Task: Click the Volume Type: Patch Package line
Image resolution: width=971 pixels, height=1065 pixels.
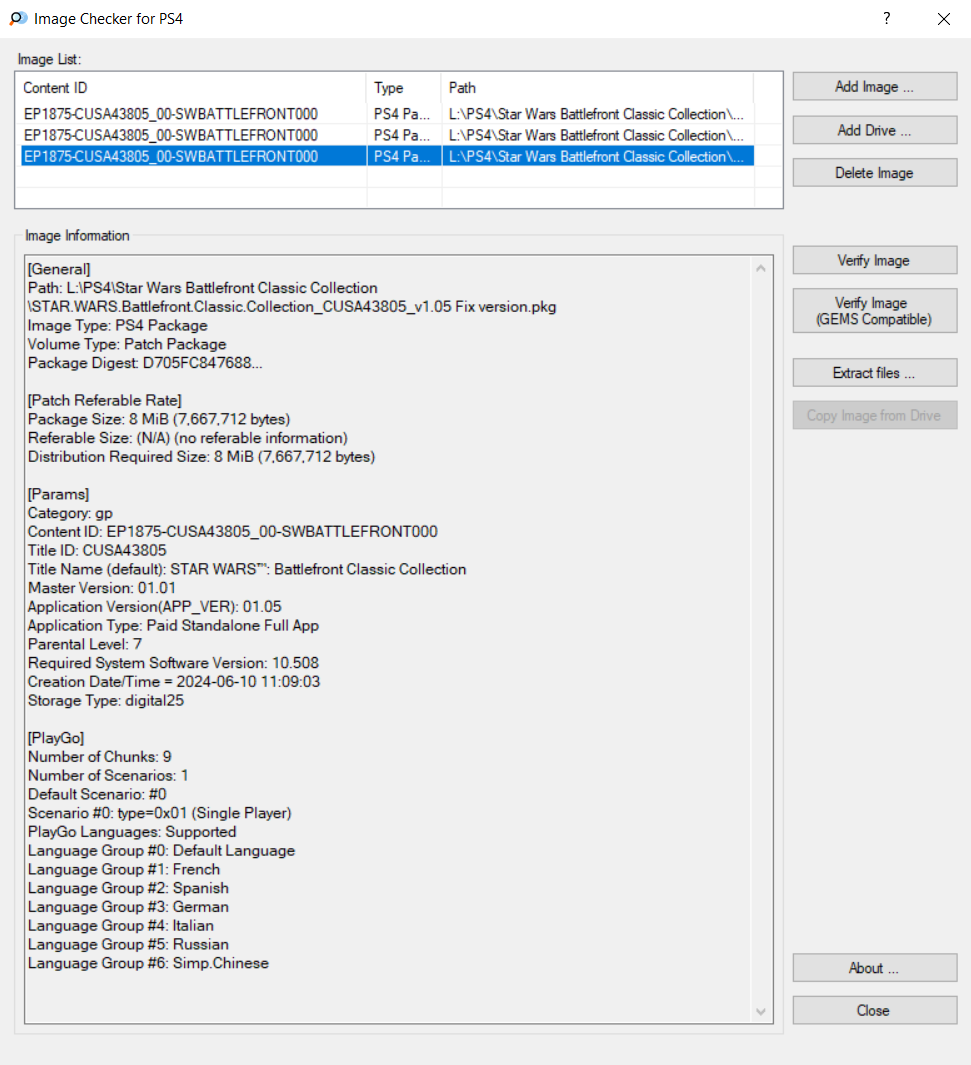Action: click(x=127, y=344)
